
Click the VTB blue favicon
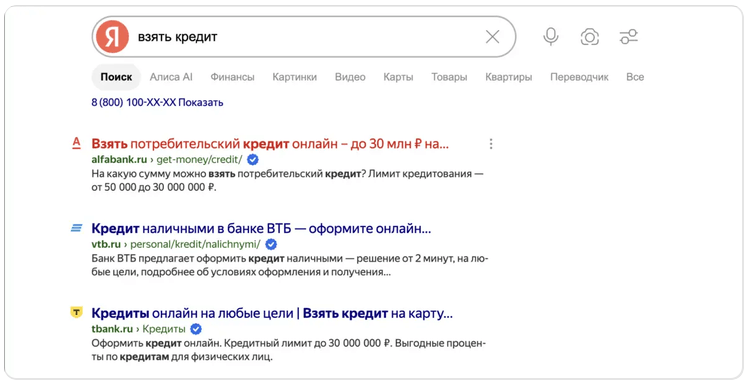76,228
